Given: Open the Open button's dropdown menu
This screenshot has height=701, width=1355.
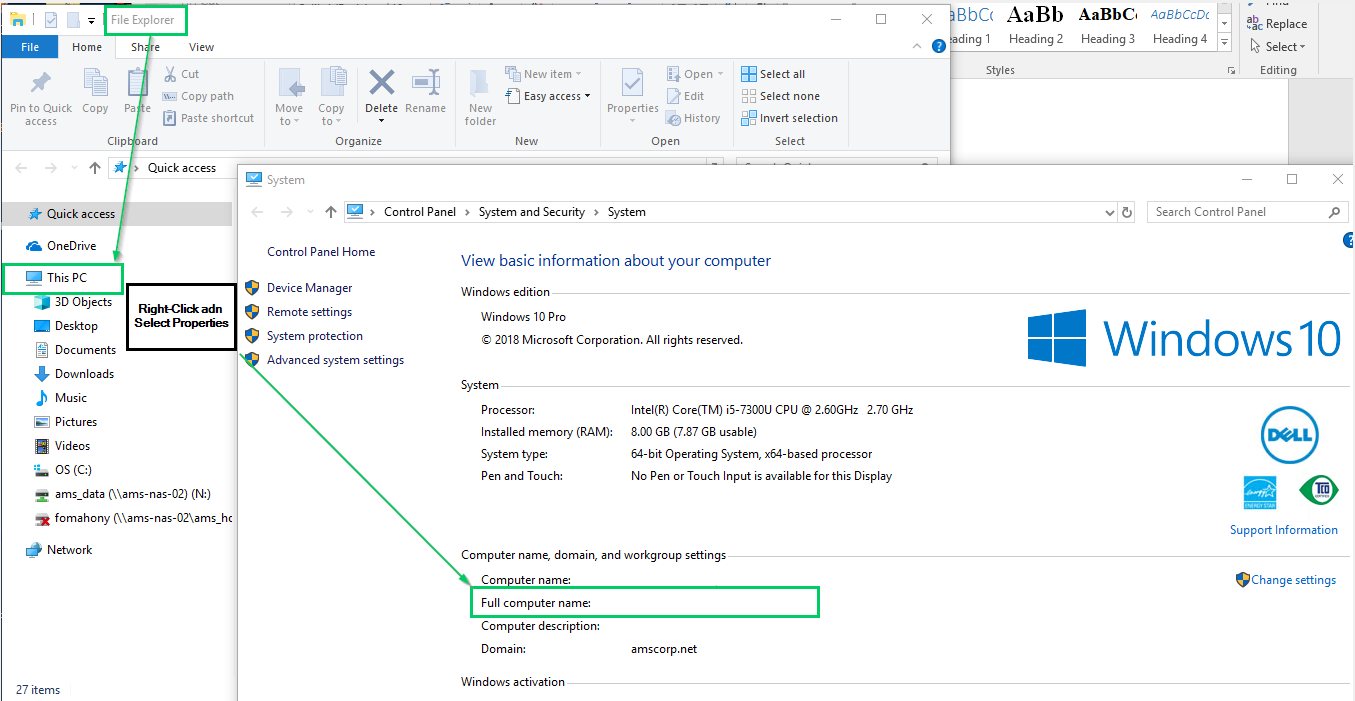Looking at the screenshot, I should click(x=720, y=74).
